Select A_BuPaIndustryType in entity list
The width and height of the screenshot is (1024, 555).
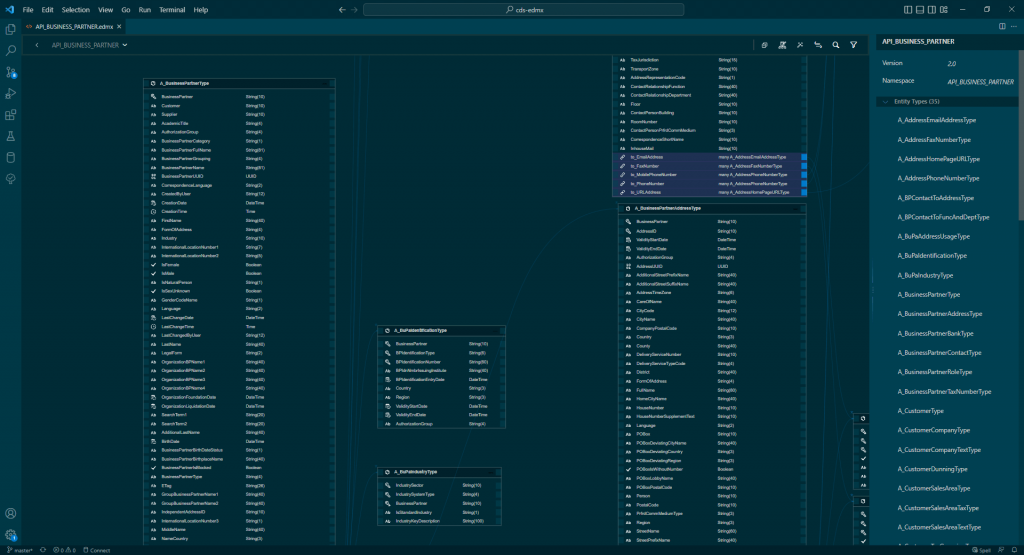[925, 276]
